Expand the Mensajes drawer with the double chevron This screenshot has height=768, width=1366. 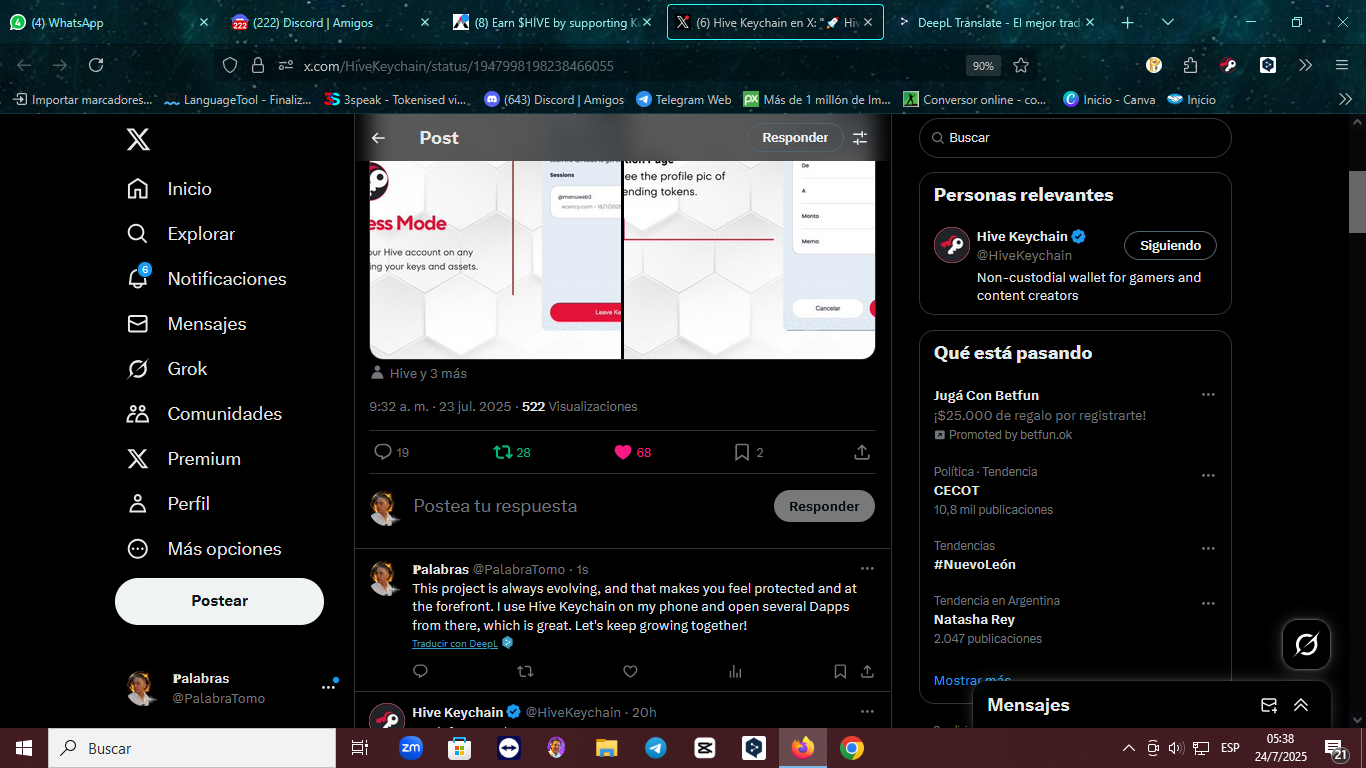(1301, 705)
